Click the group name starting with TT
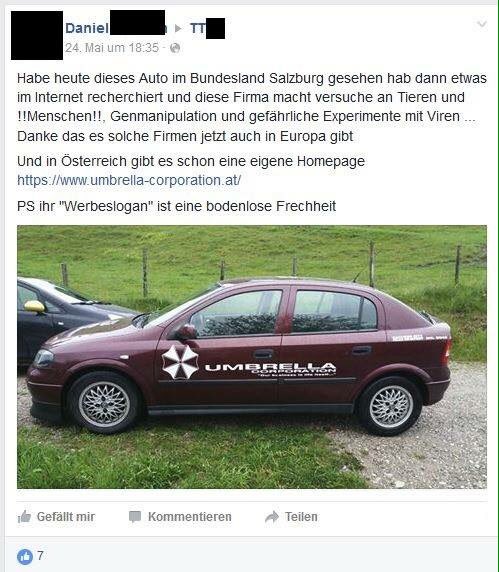This screenshot has height=572, width=499. click(x=207, y=28)
